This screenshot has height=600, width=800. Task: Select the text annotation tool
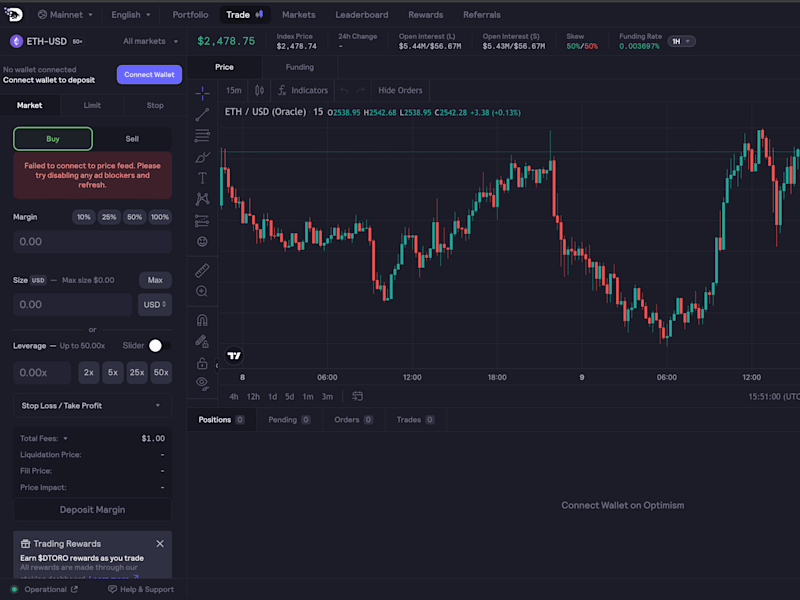point(202,178)
